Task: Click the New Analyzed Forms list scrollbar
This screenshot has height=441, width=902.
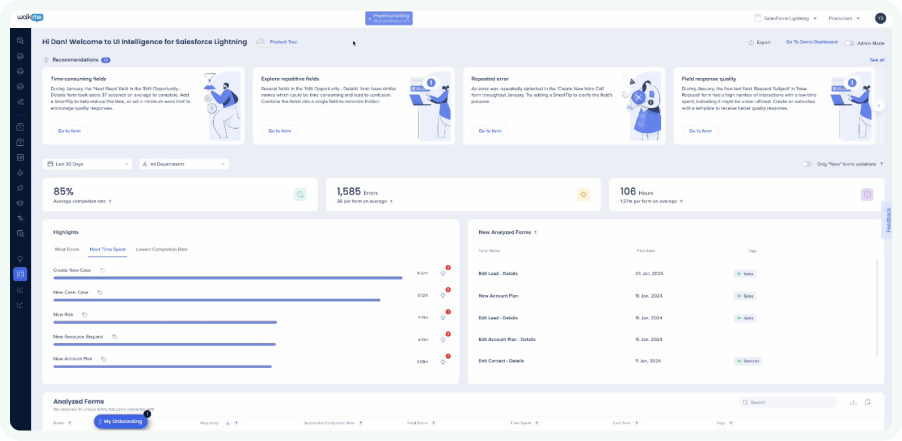Action: coord(877,308)
